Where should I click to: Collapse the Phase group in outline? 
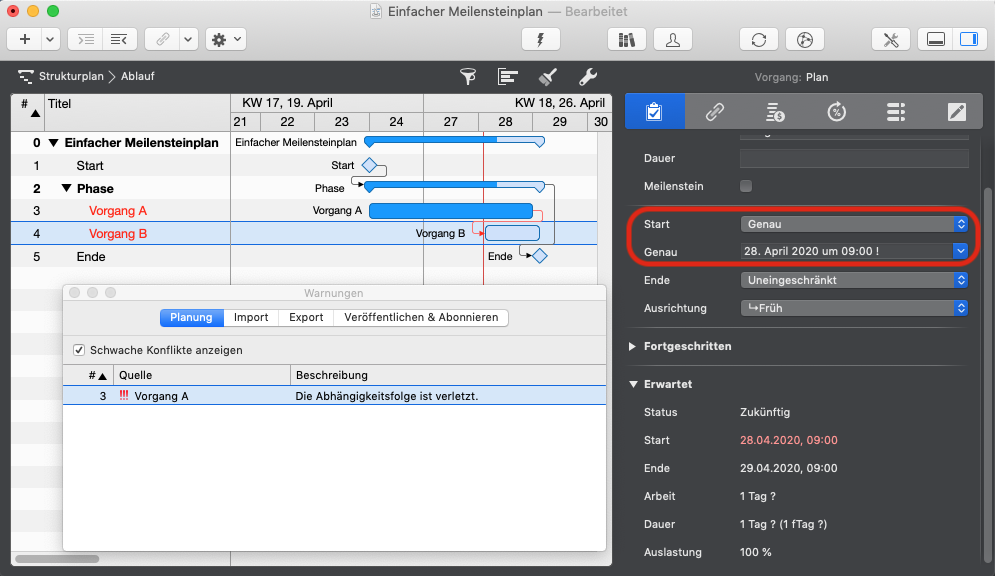click(66, 188)
